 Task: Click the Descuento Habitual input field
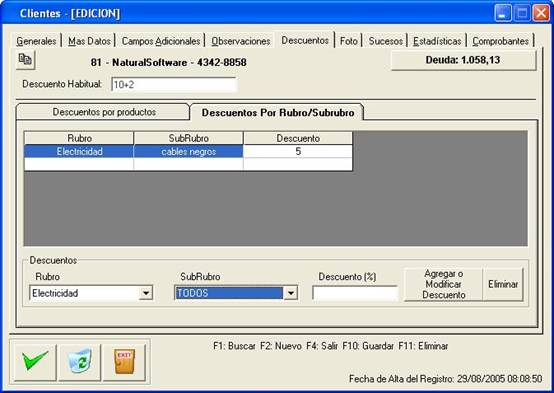pyautogui.click(x=173, y=84)
